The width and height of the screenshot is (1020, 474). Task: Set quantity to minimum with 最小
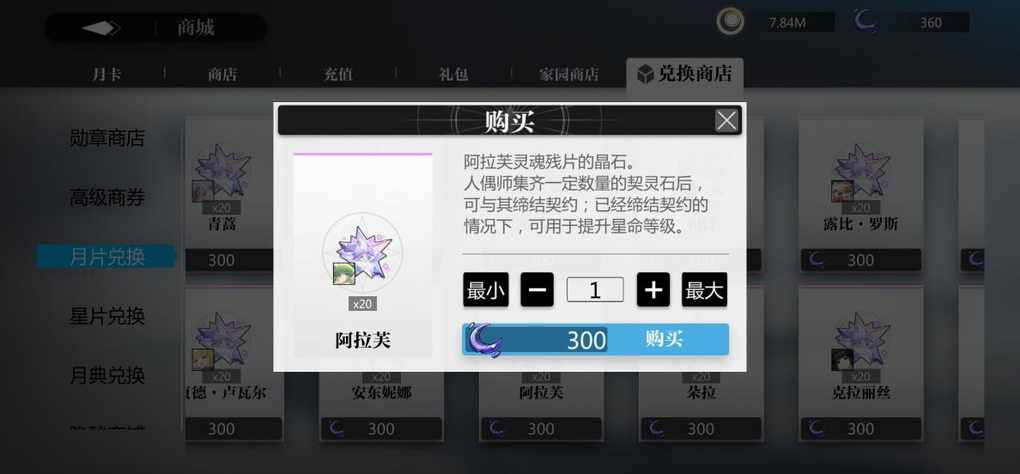(x=486, y=290)
